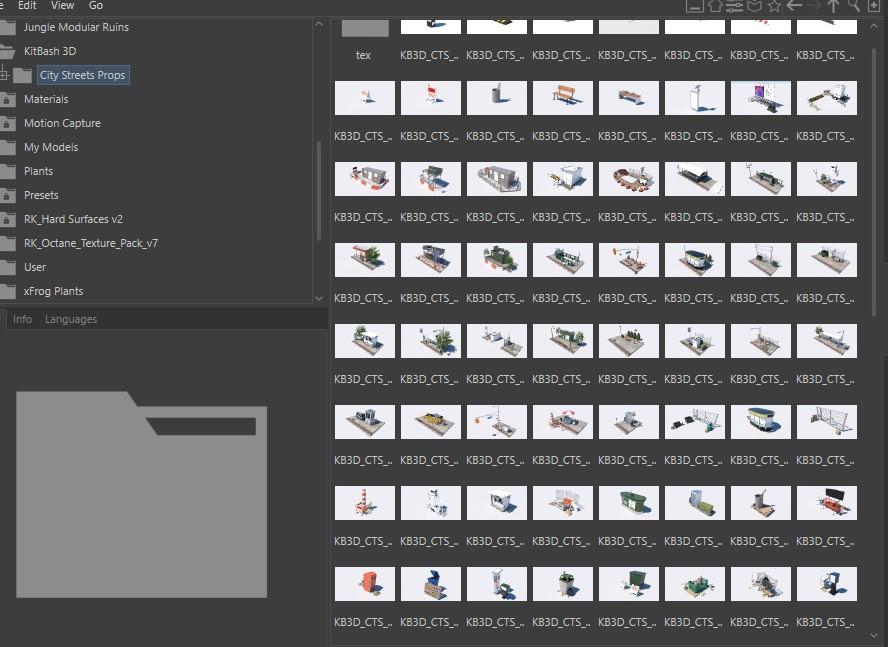Select the oval red plaza thumbnail
Image resolution: width=888 pixels, height=647 pixels.
[629, 179]
